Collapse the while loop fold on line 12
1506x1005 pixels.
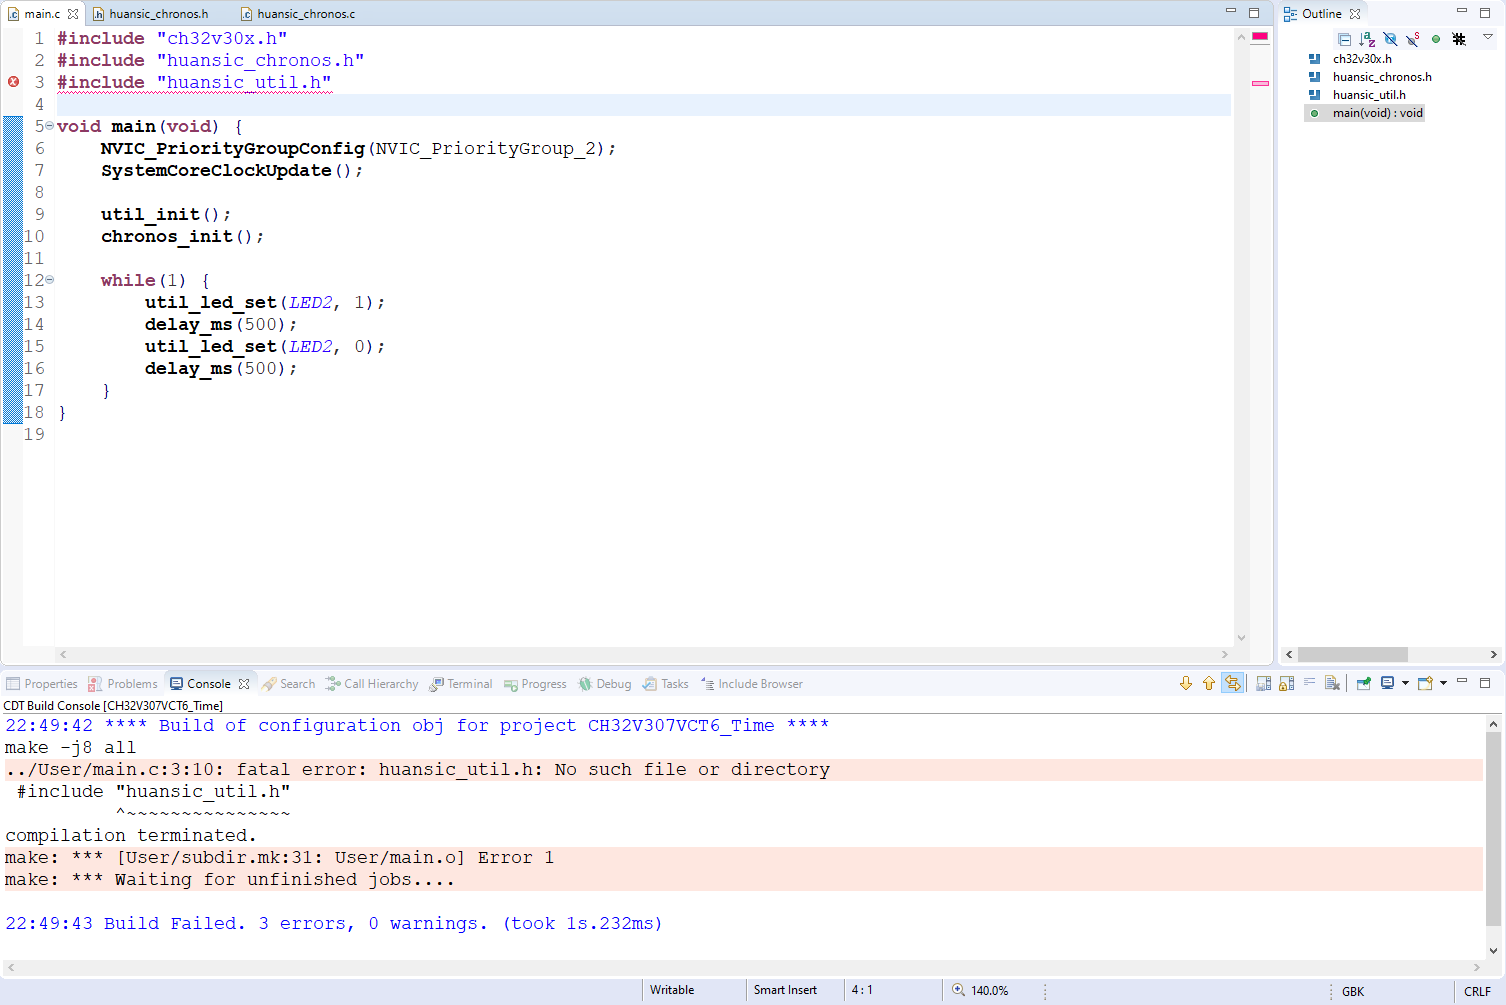(x=49, y=280)
